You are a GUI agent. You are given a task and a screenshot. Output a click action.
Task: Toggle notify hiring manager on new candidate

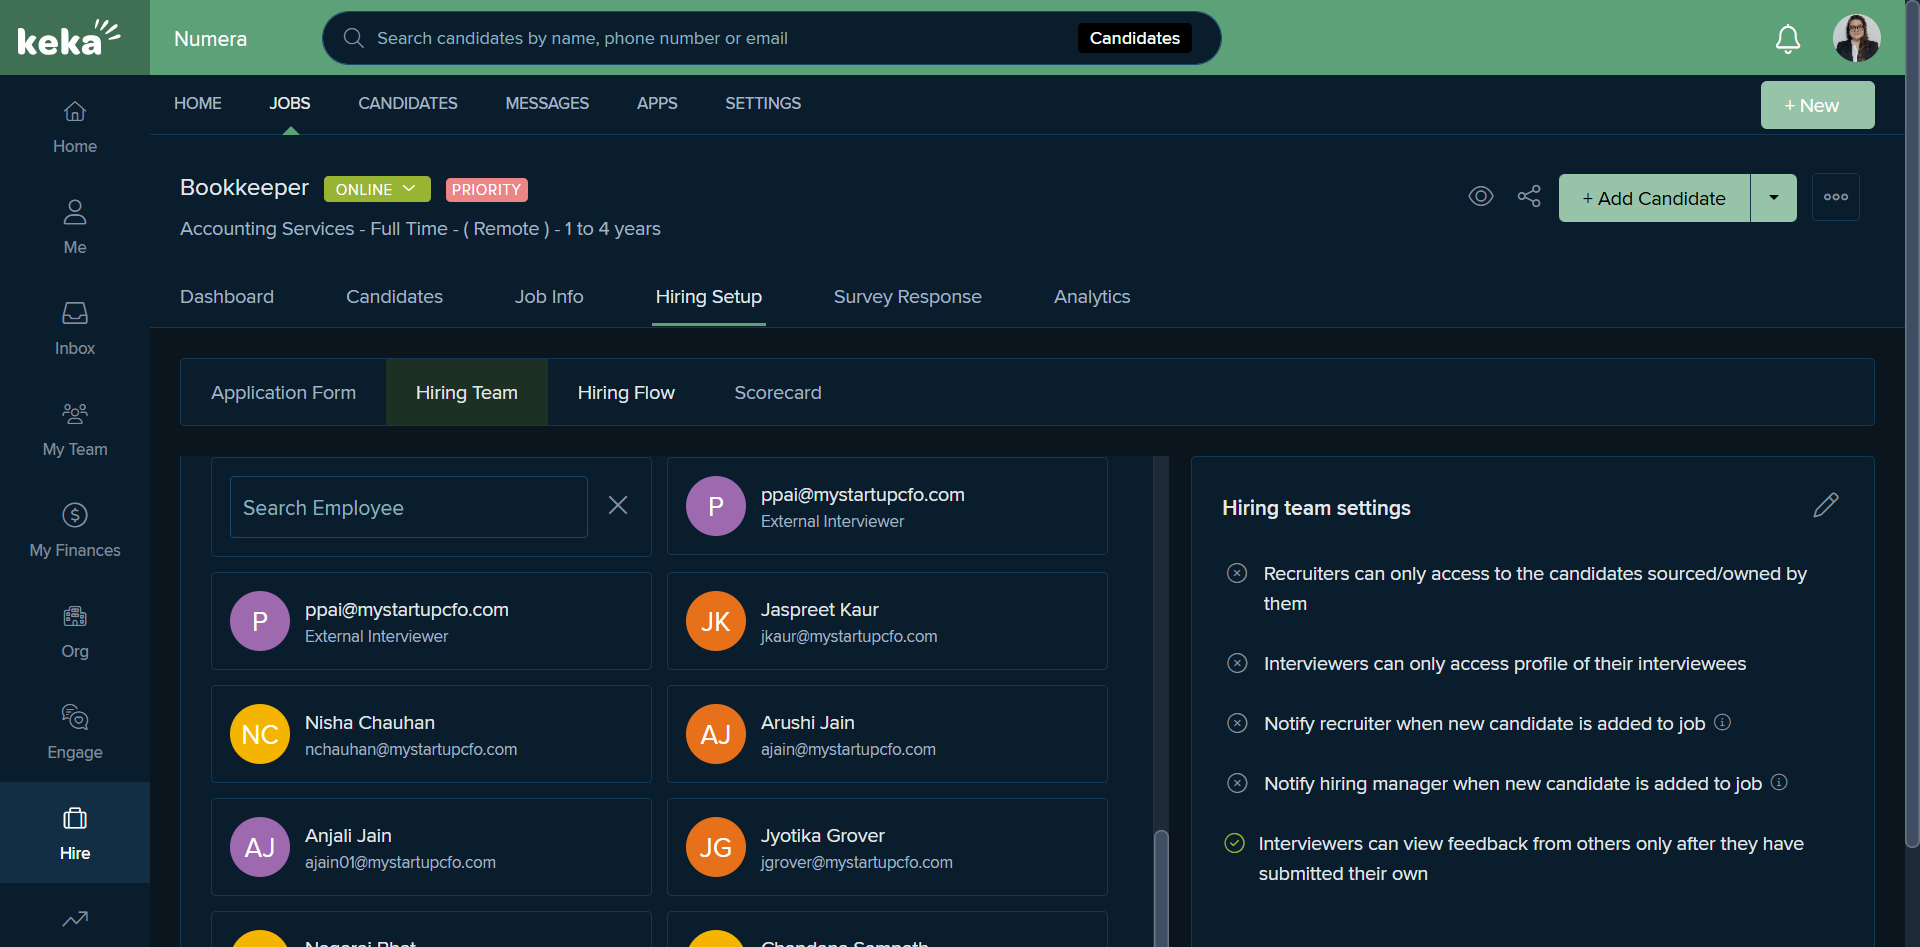click(1237, 783)
